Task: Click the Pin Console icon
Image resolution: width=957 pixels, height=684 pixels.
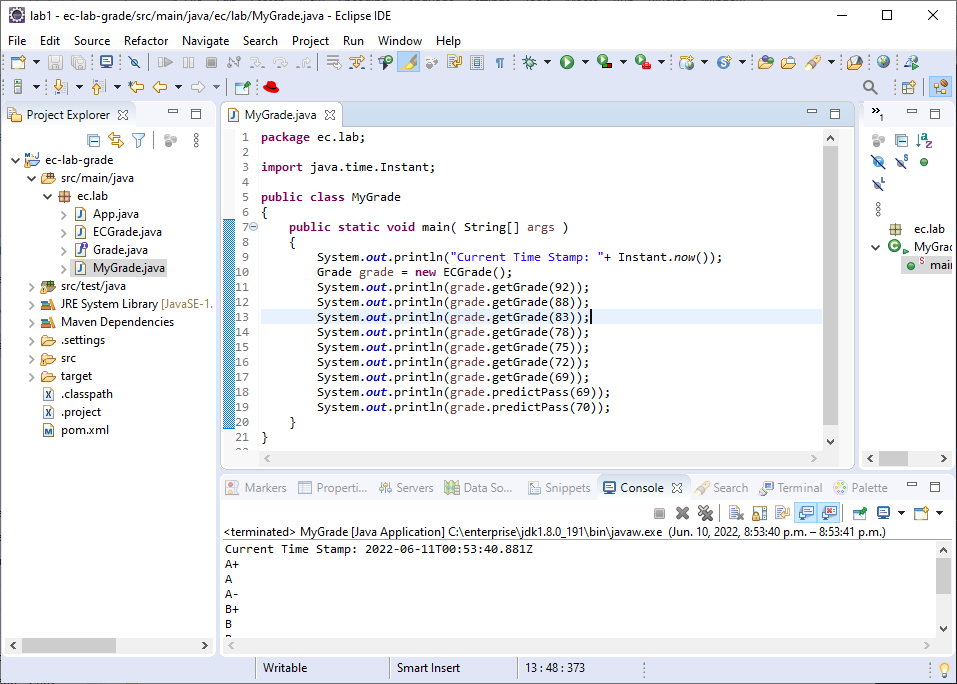Action: 859,514
